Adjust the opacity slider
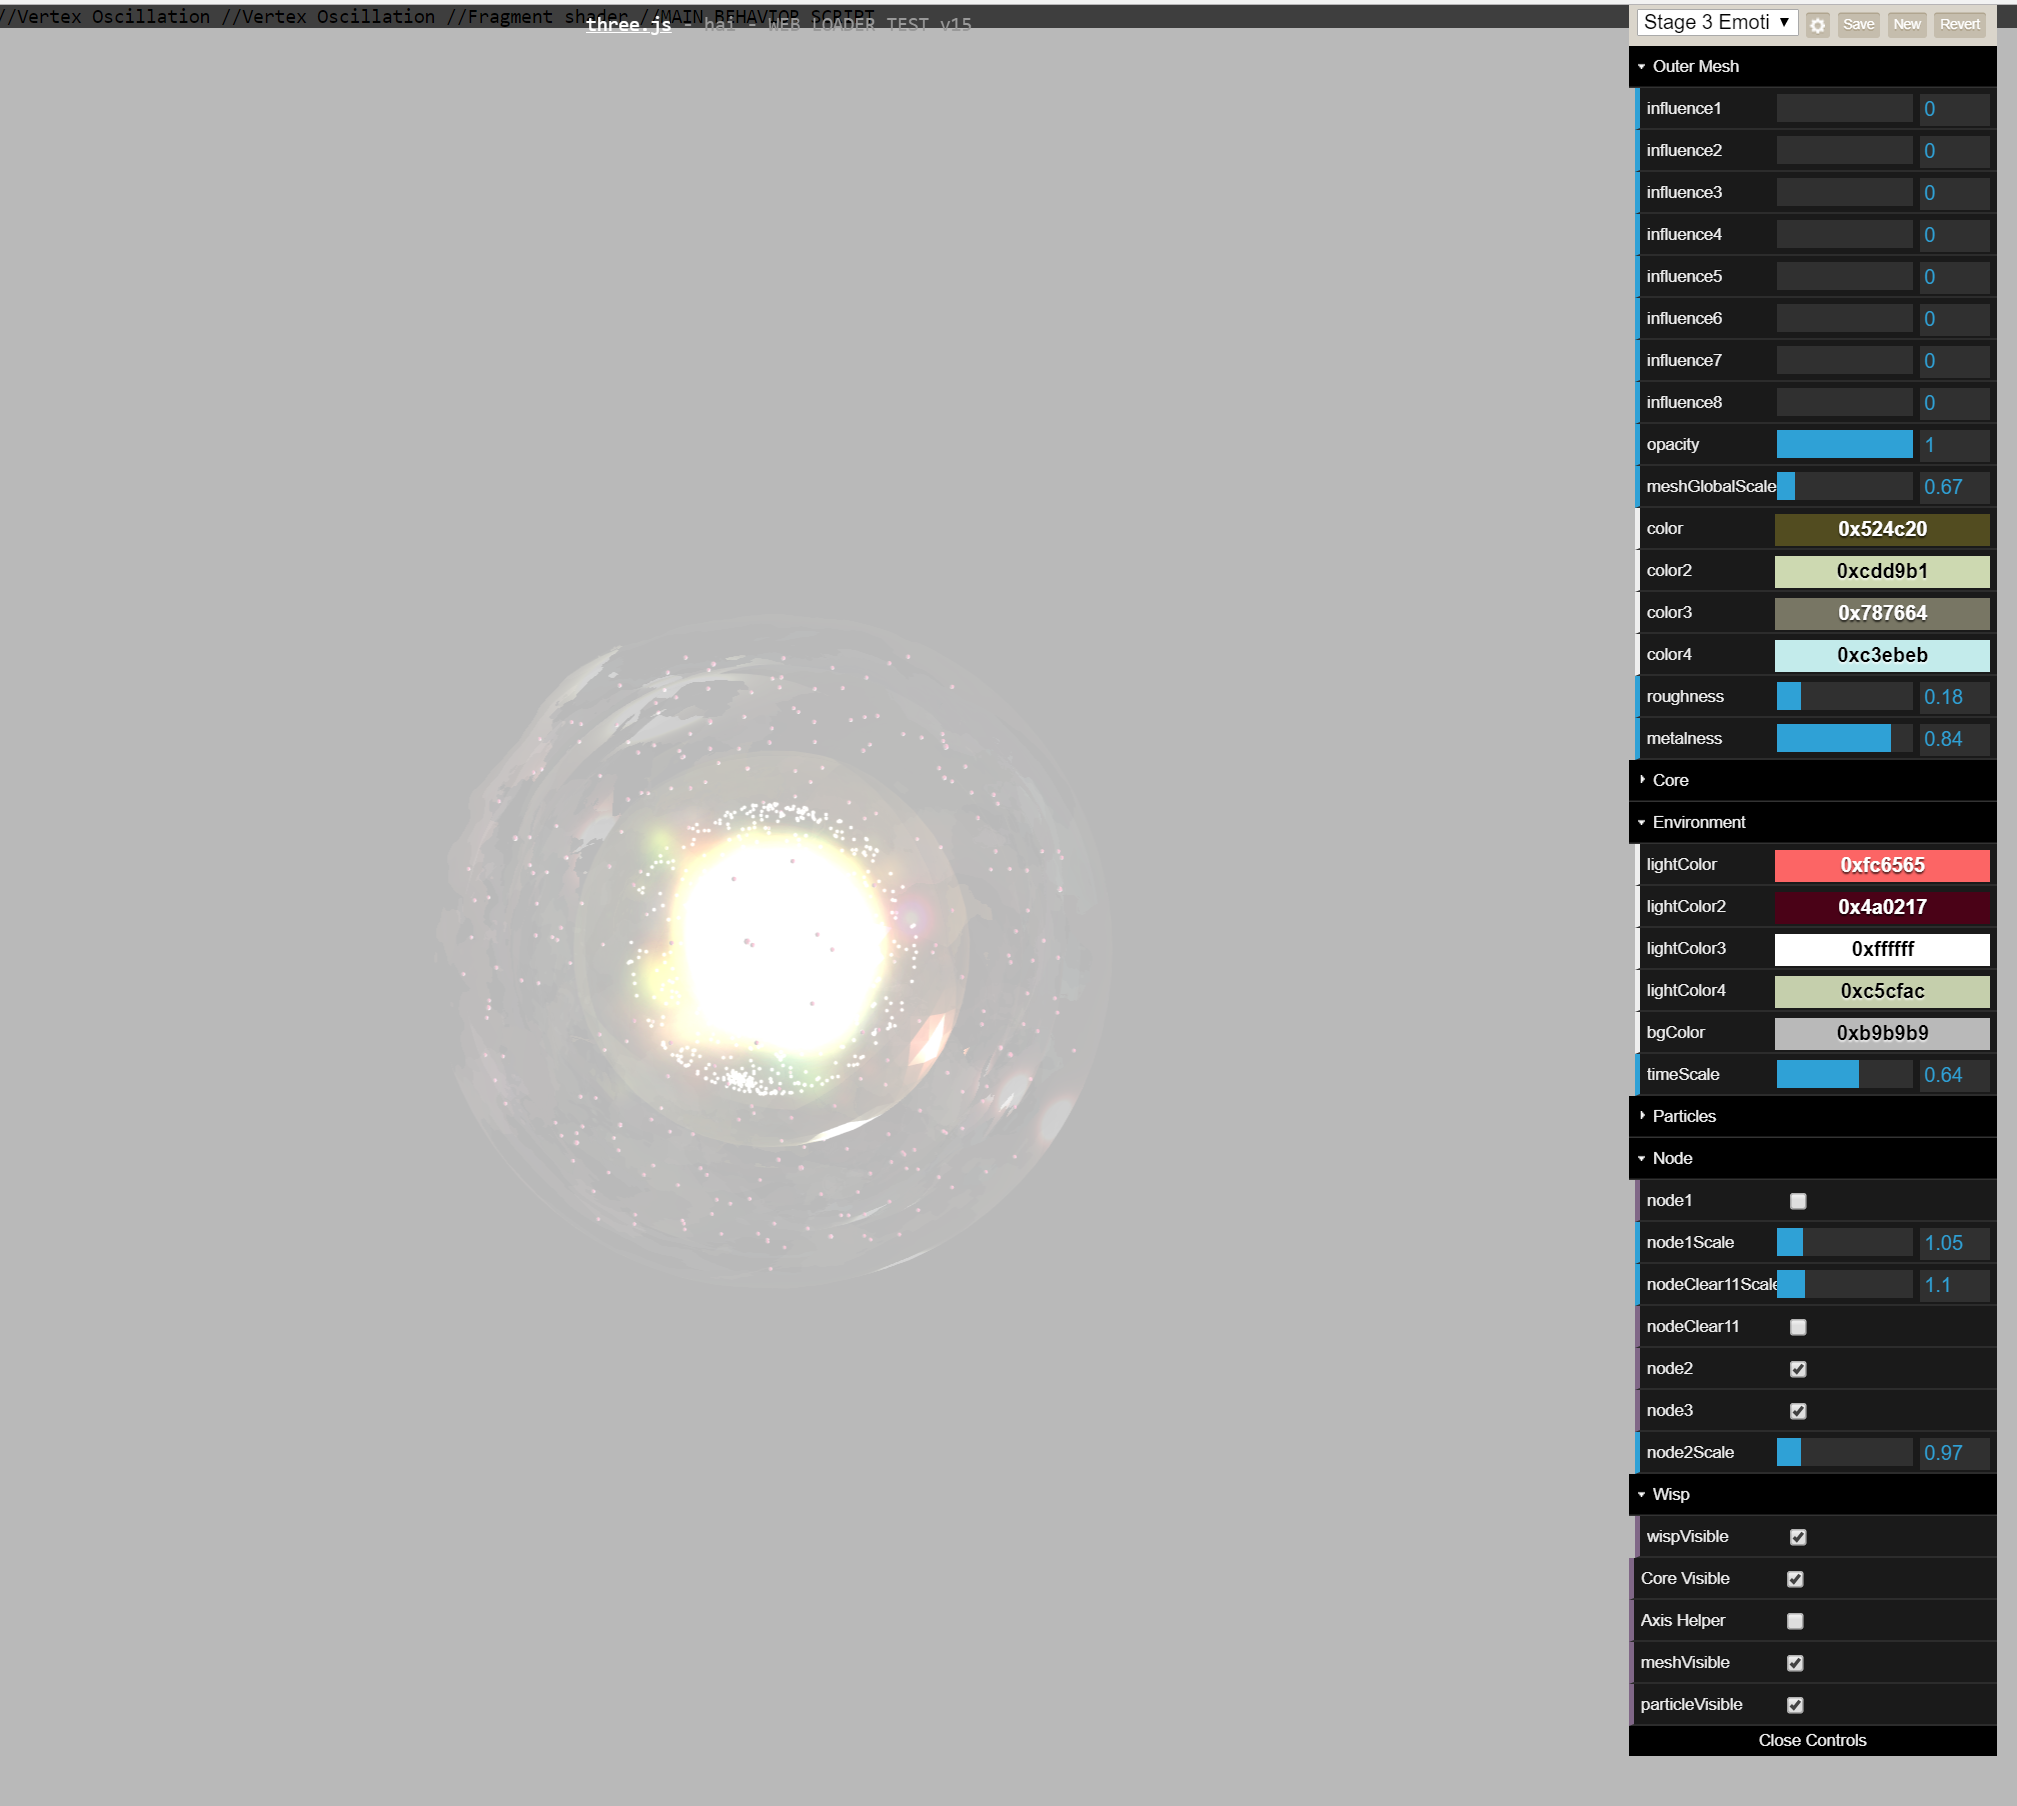Image resolution: width=2017 pixels, height=1806 pixels. (1844, 445)
